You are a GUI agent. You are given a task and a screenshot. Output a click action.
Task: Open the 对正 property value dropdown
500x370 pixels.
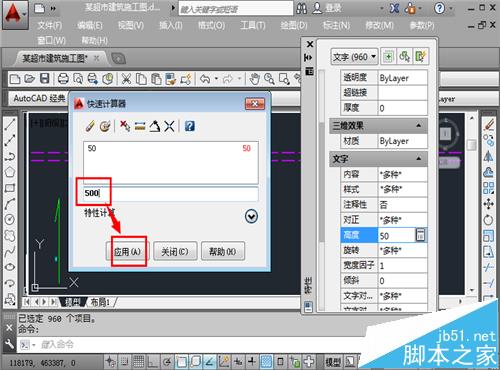click(403, 220)
